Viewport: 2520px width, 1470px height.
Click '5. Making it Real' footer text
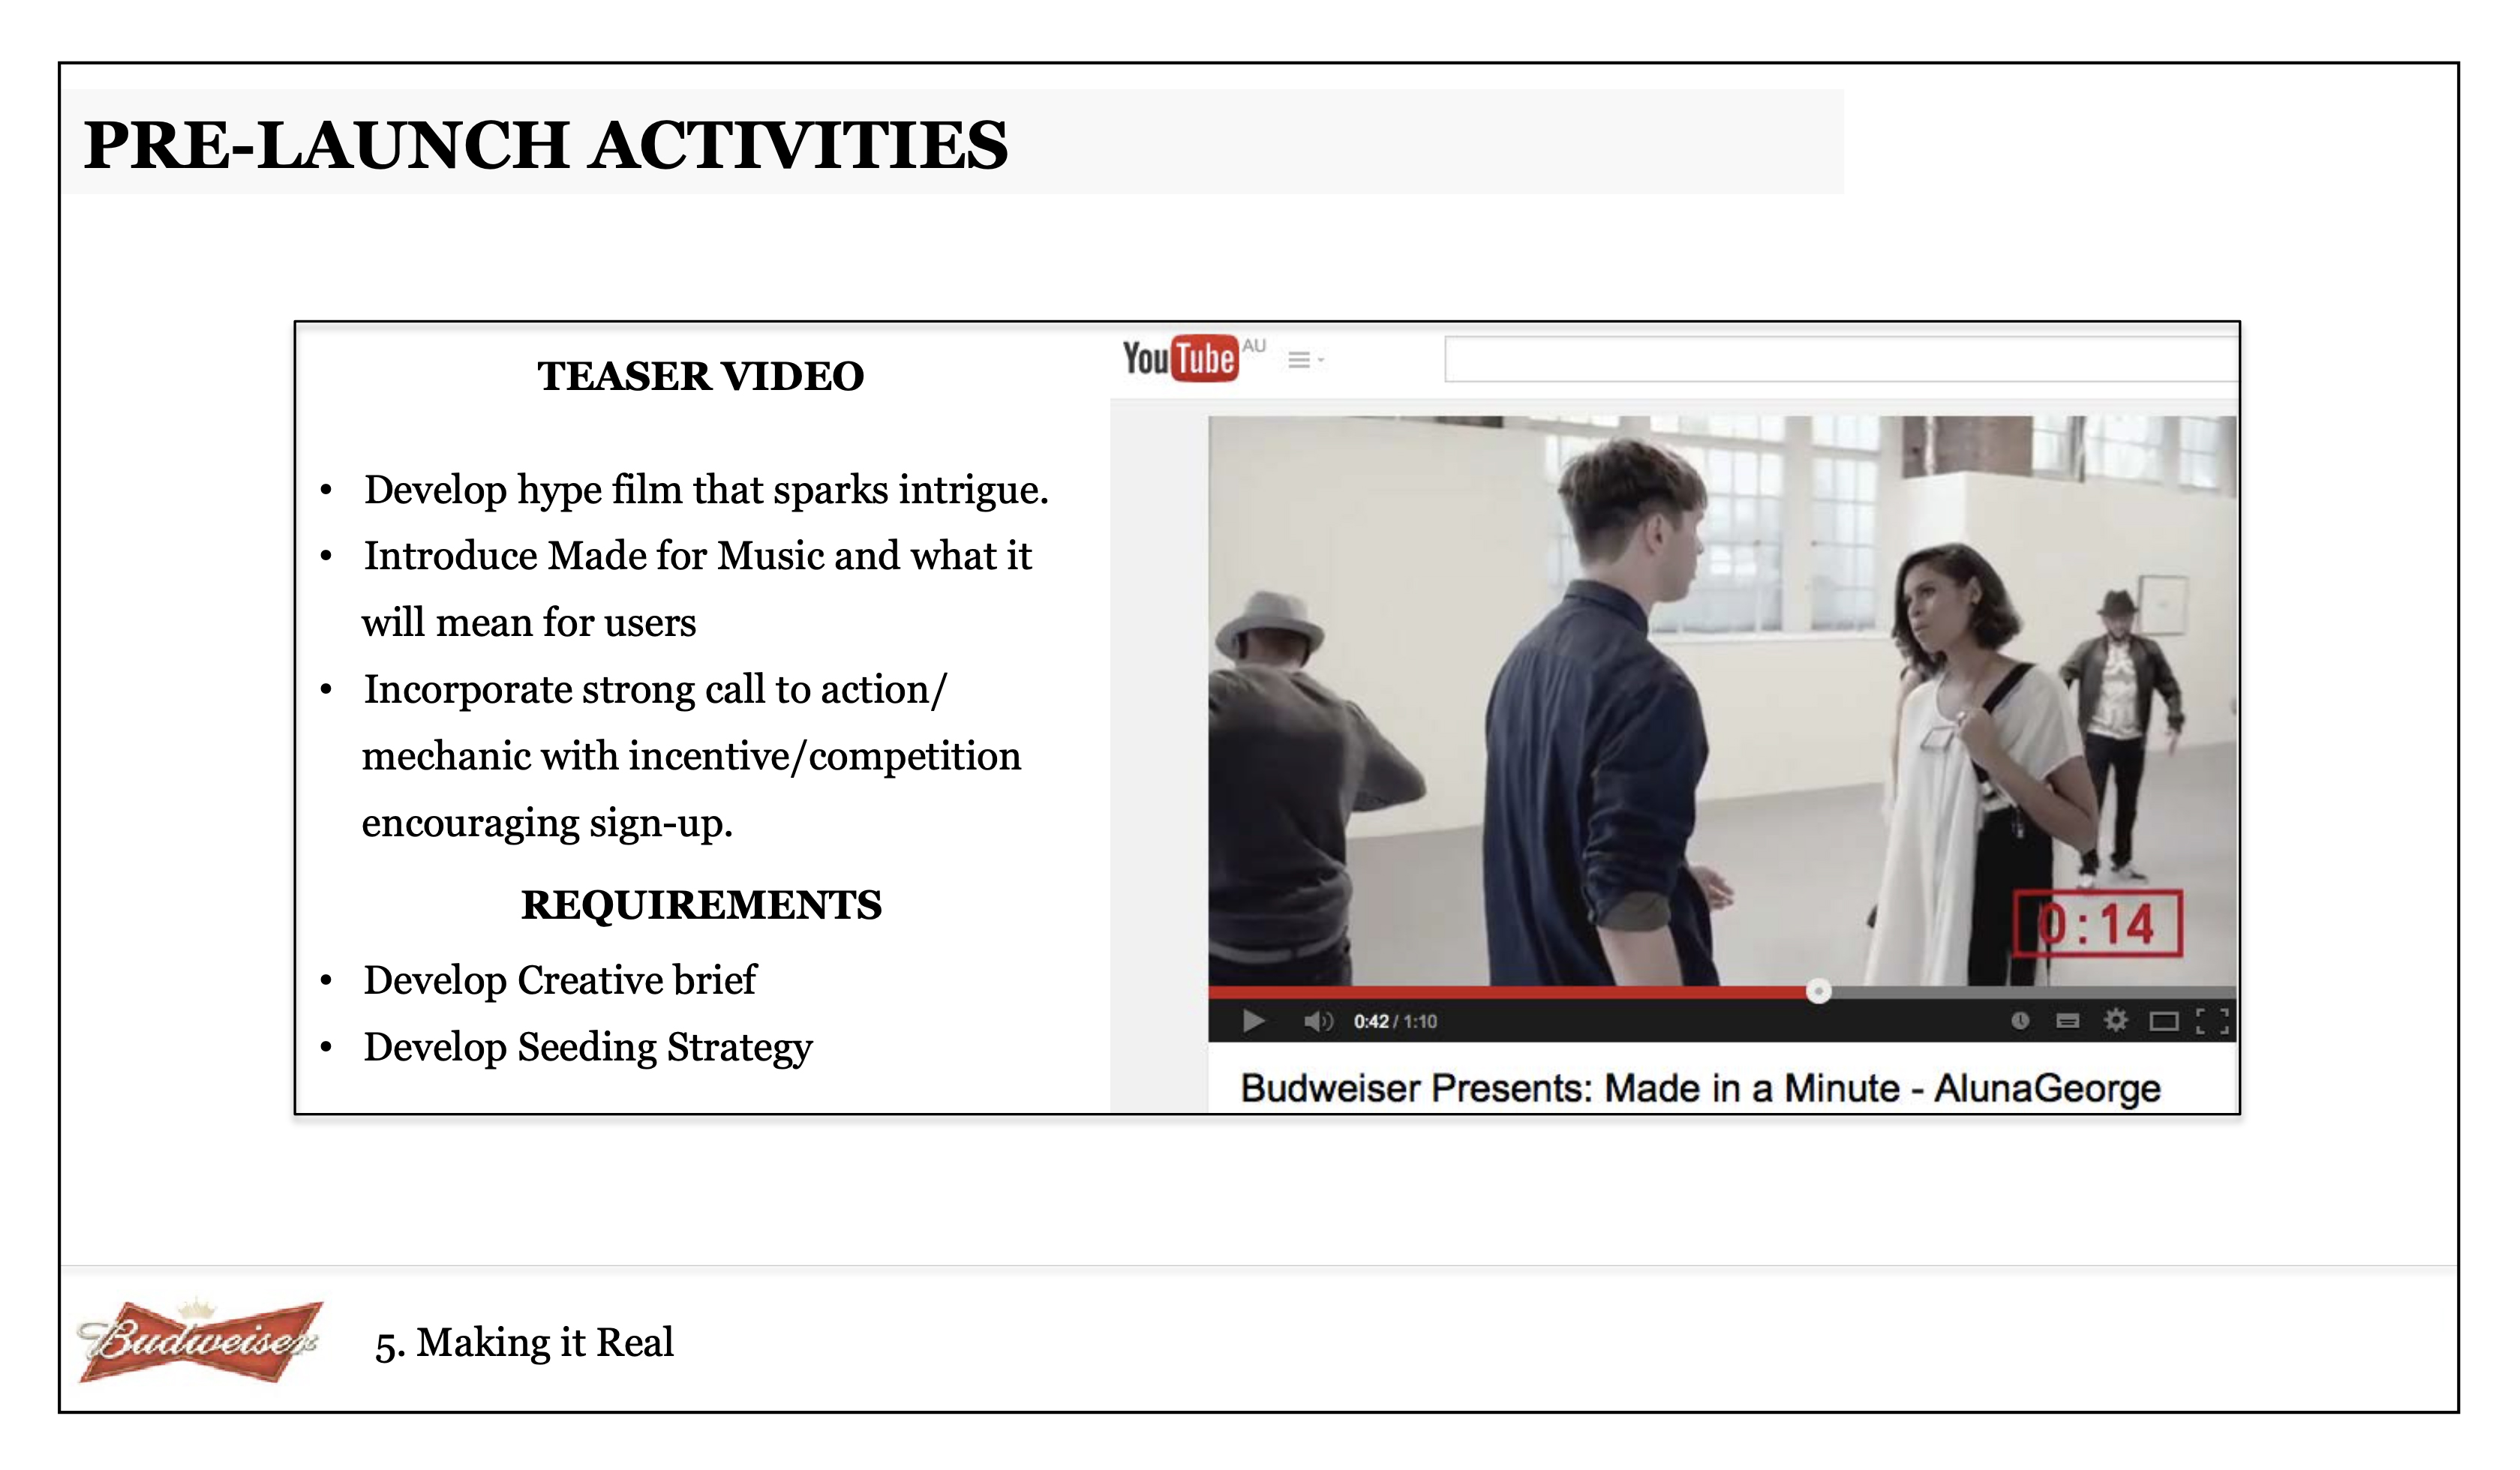pyautogui.click(x=524, y=1343)
